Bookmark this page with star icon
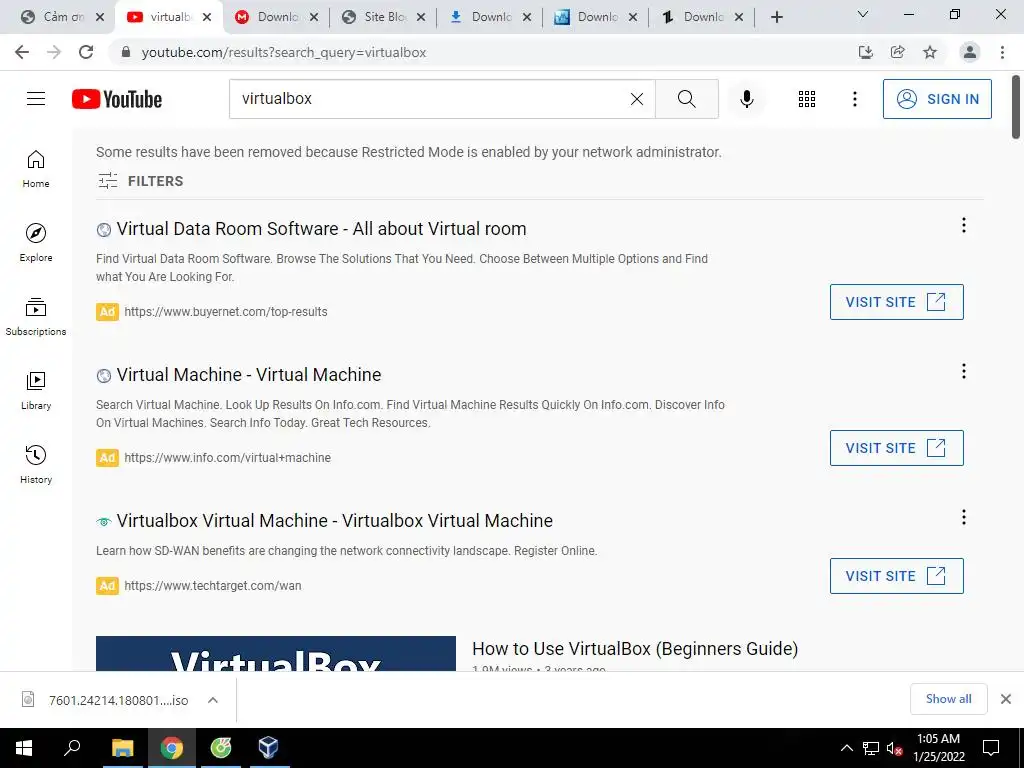 pyautogui.click(x=930, y=52)
